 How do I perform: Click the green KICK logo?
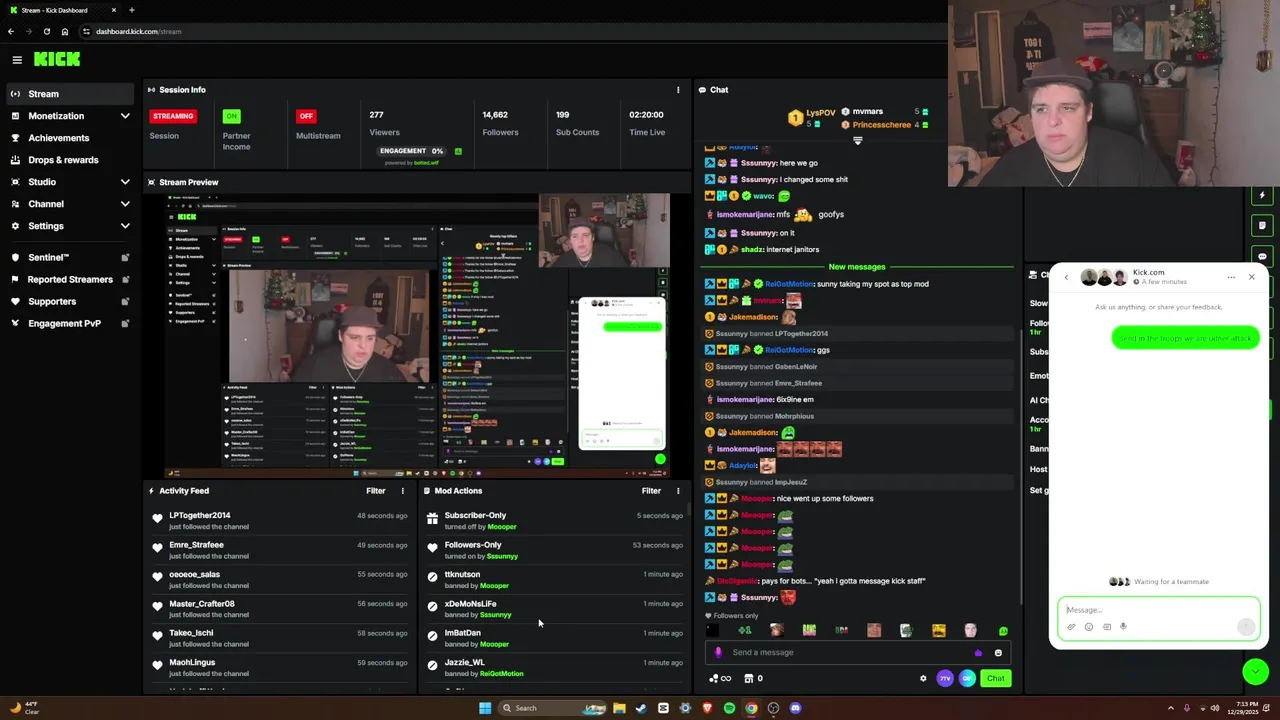[x=57, y=59]
